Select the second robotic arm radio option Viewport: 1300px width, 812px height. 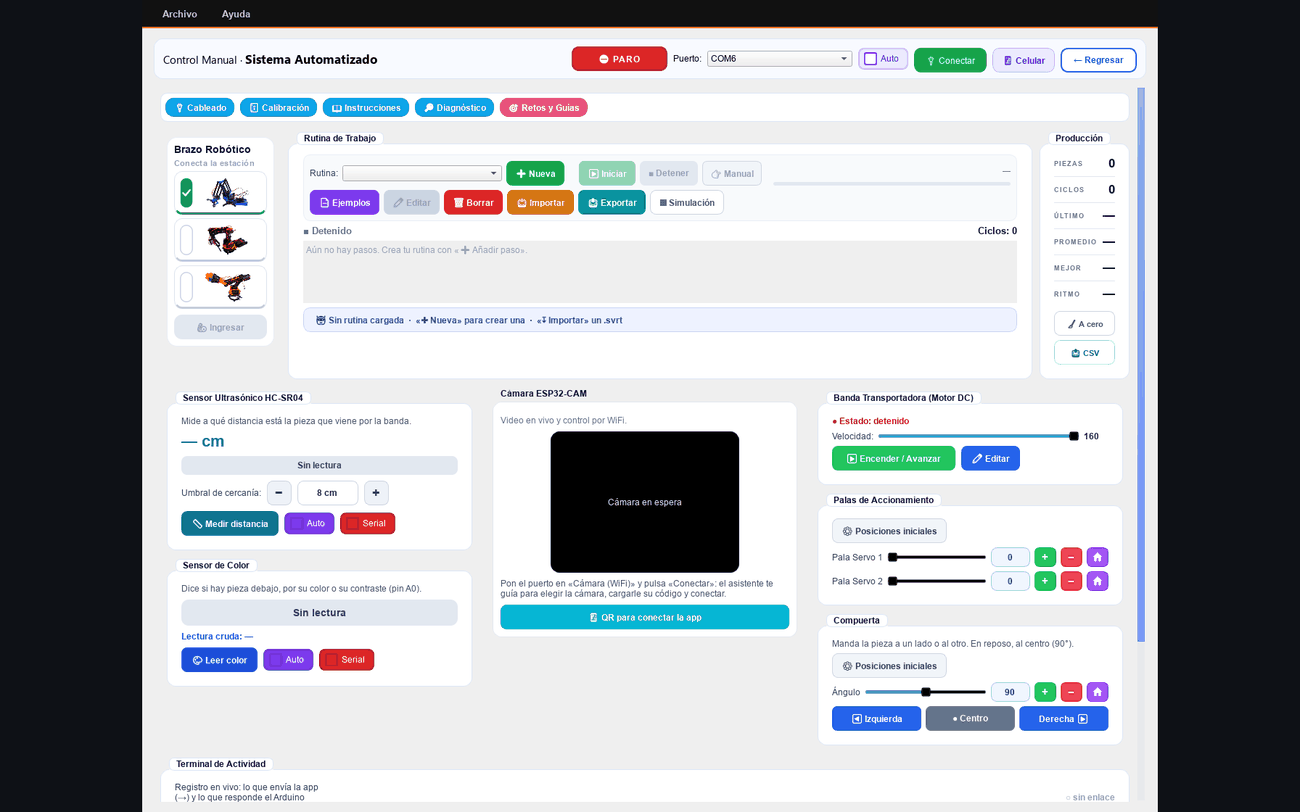click(x=186, y=240)
